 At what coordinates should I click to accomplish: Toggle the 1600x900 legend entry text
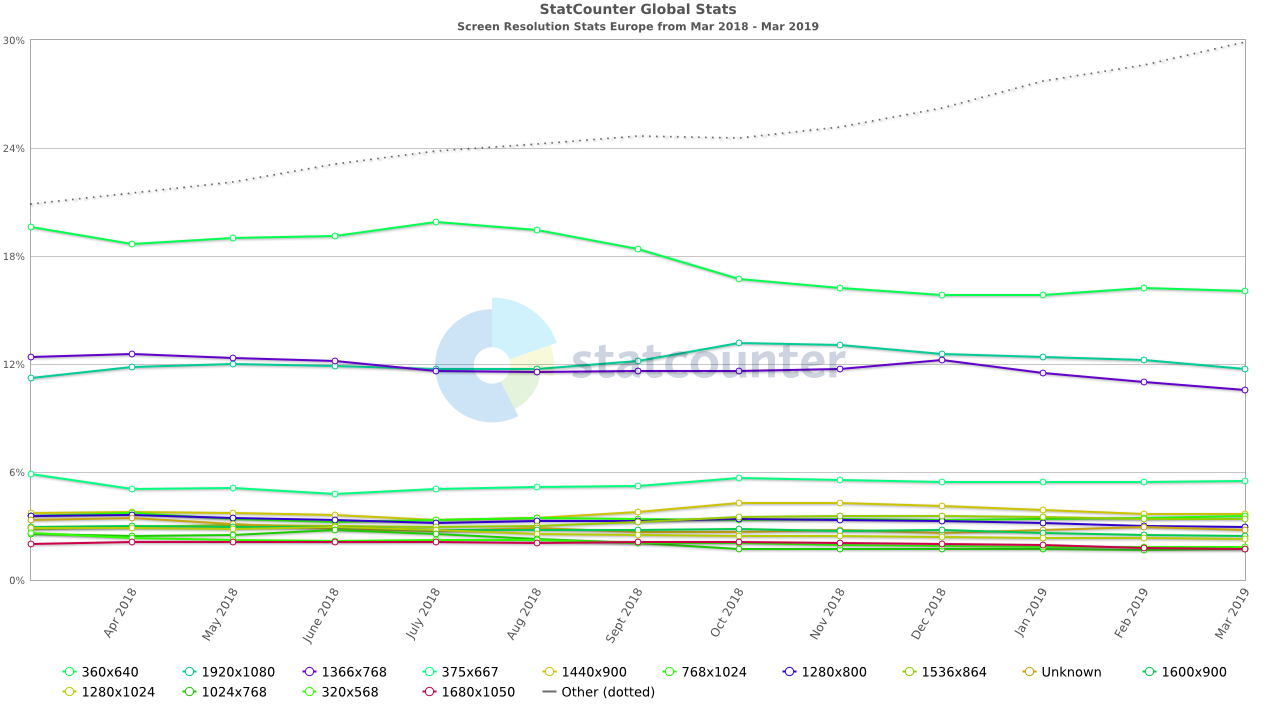tap(1194, 672)
